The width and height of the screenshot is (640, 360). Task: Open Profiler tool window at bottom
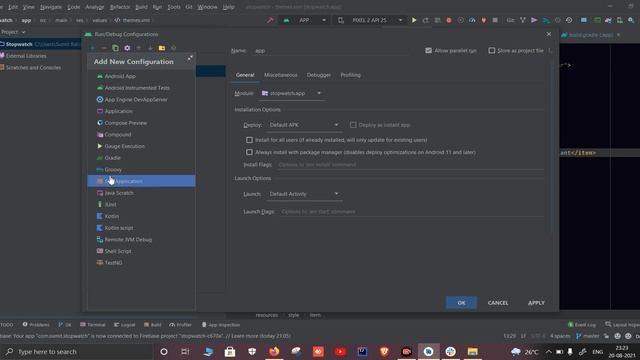pos(180,325)
